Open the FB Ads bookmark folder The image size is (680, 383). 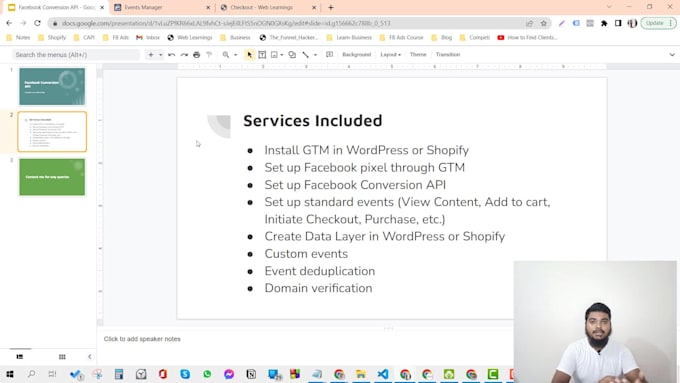pos(116,38)
